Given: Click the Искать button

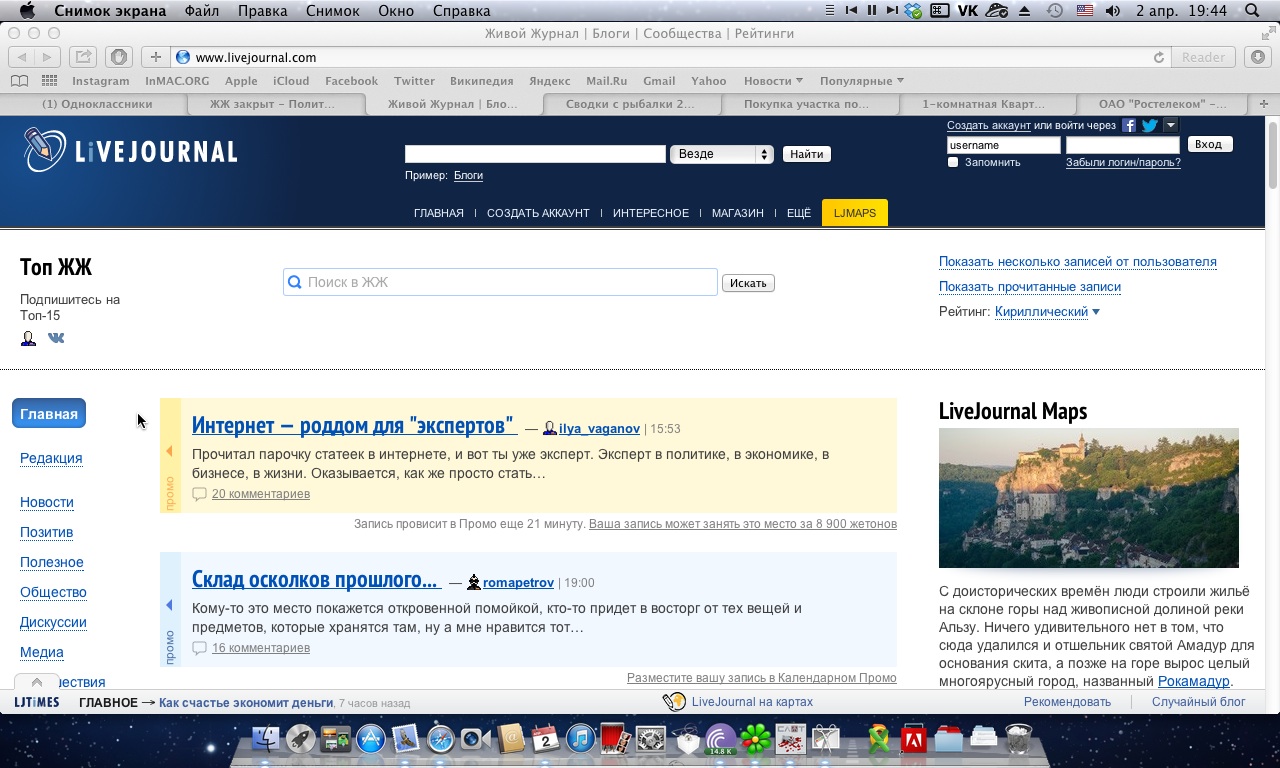Looking at the screenshot, I should 748,283.
